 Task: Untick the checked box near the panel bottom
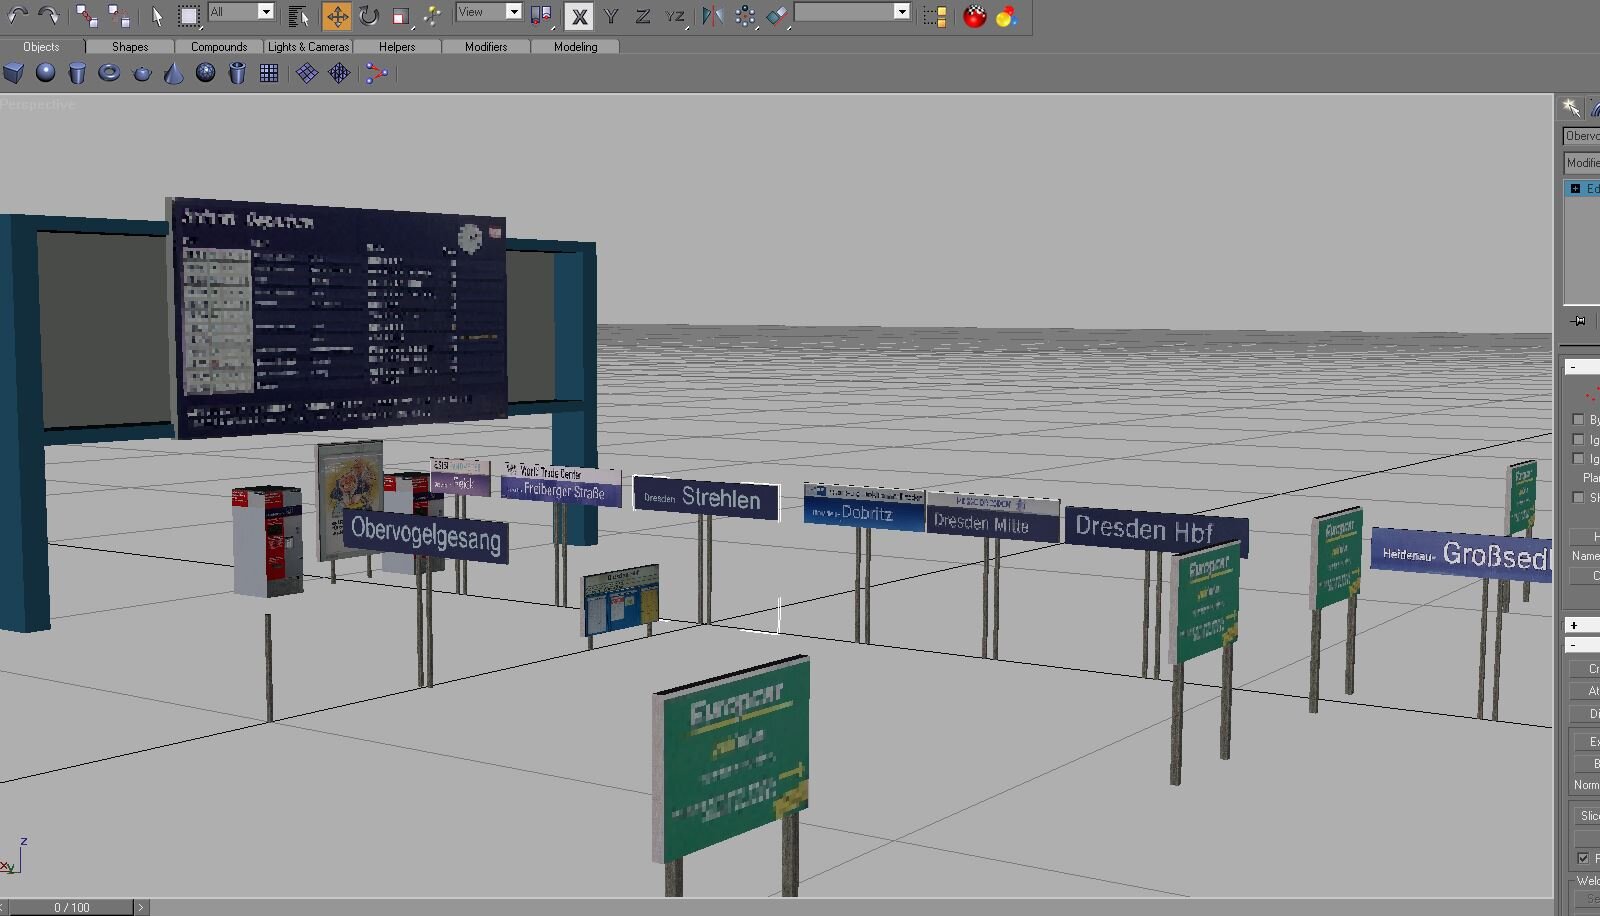click(1583, 858)
